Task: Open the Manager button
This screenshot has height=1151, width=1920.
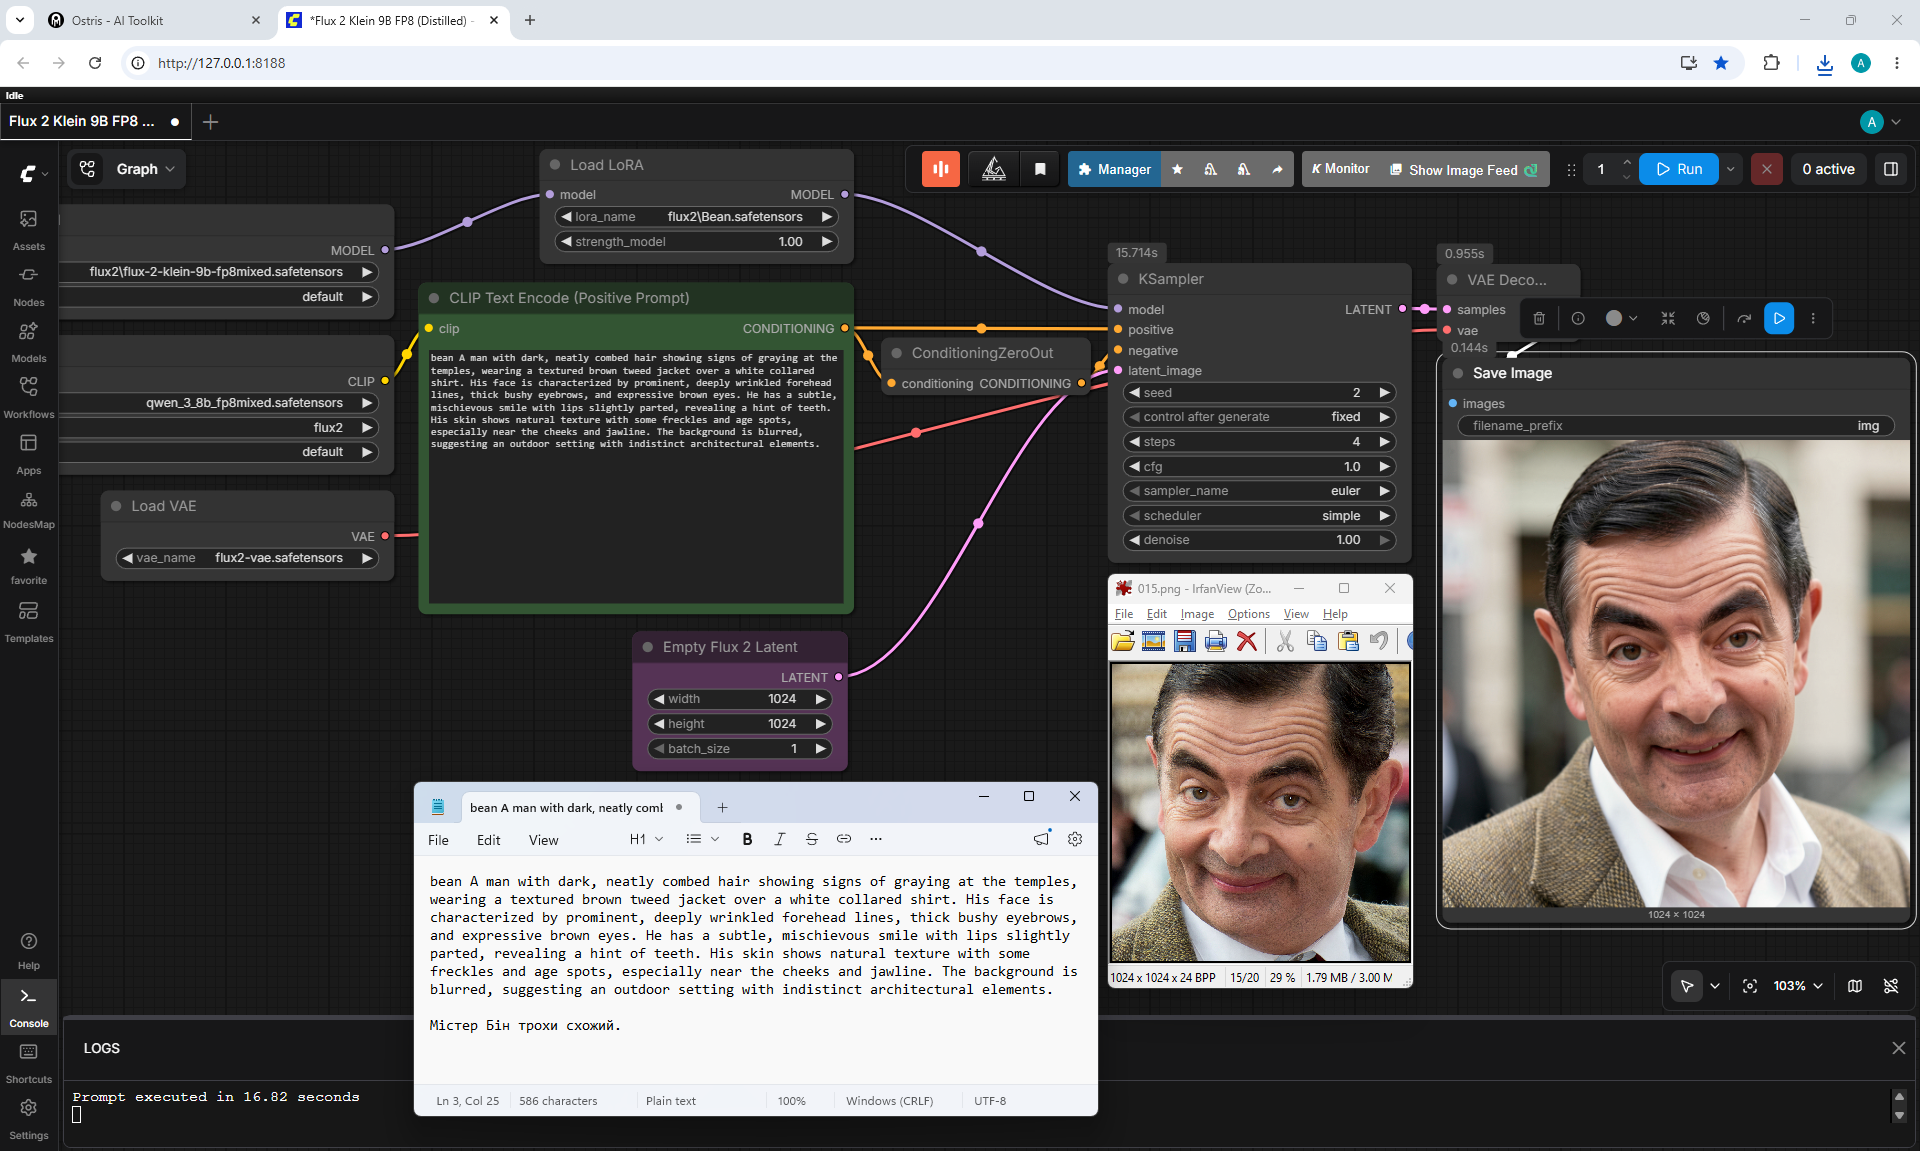Action: pyautogui.click(x=1114, y=170)
